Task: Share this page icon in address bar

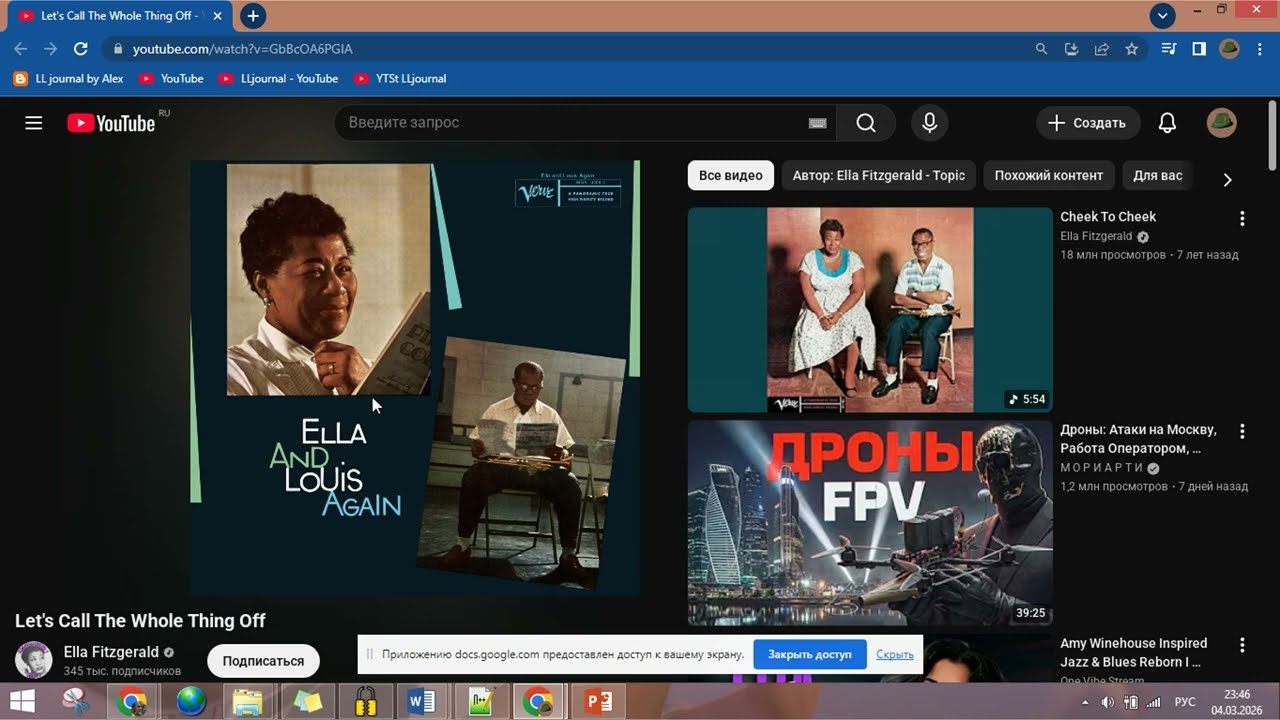Action: pos(1101,48)
